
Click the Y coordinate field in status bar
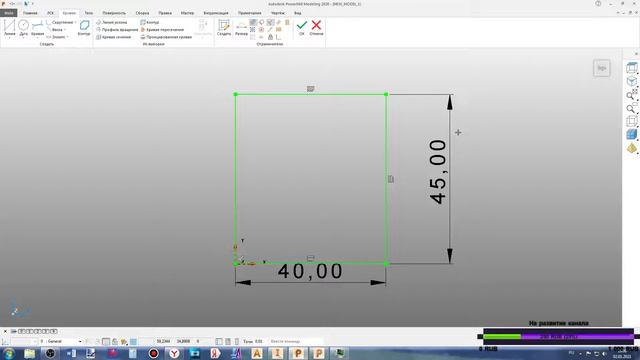click(x=183, y=341)
